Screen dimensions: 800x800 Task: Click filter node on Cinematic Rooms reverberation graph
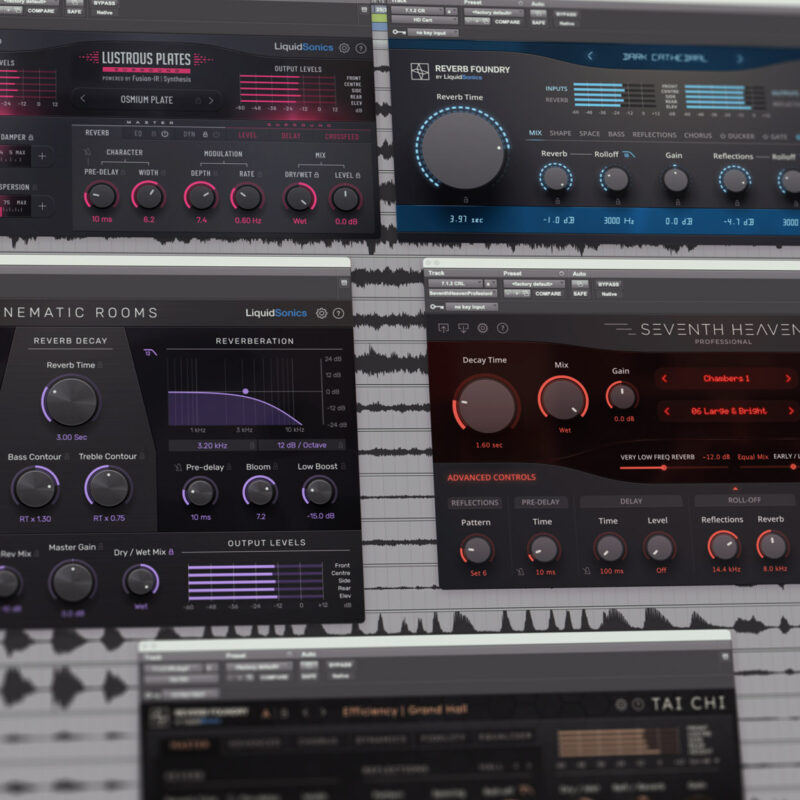245,391
